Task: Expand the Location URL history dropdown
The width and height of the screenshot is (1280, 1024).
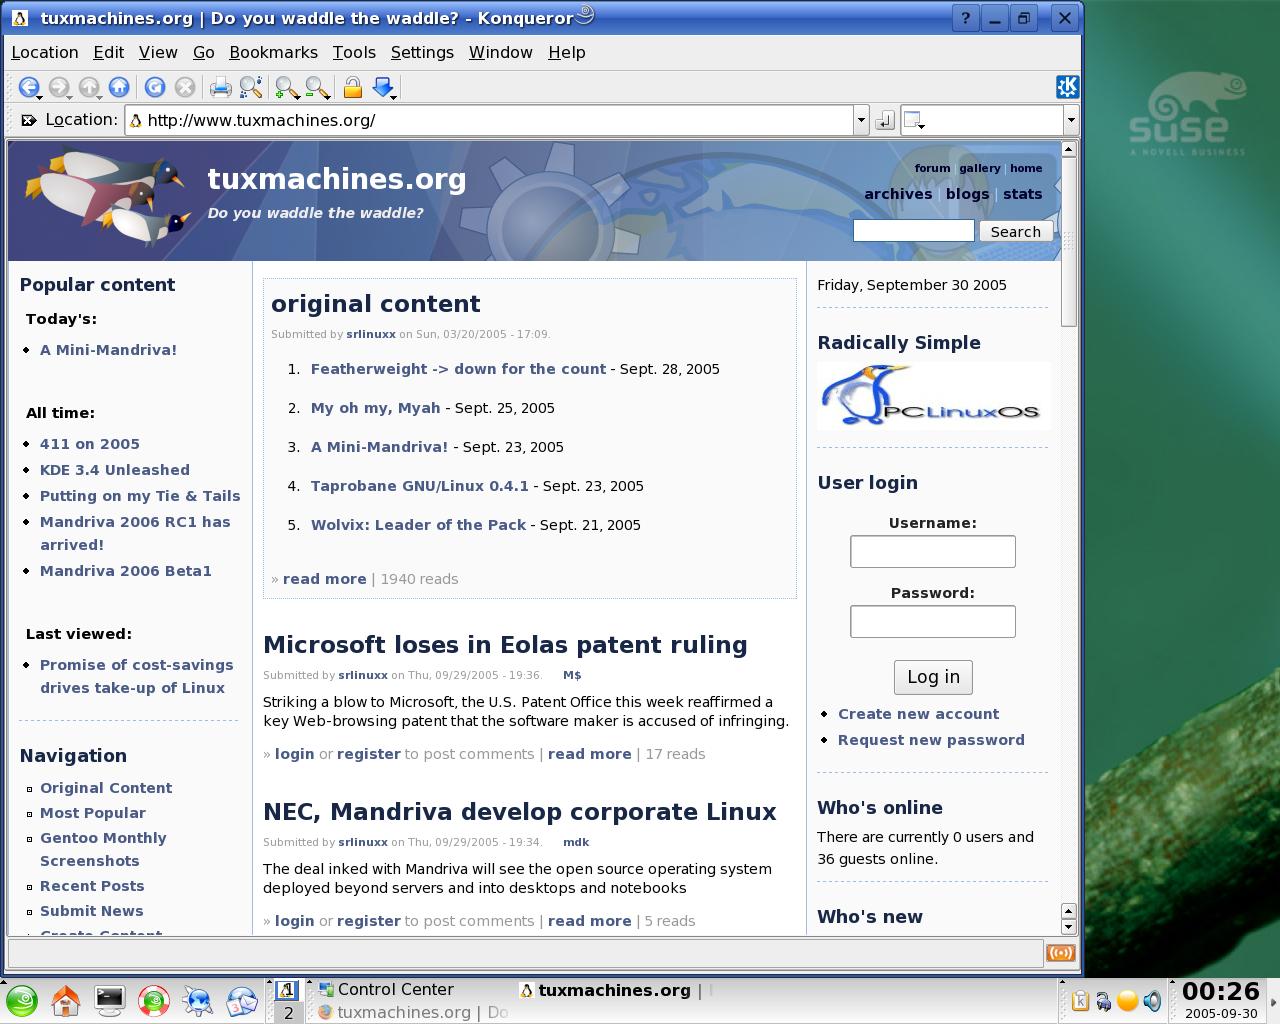Action: pos(861,120)
